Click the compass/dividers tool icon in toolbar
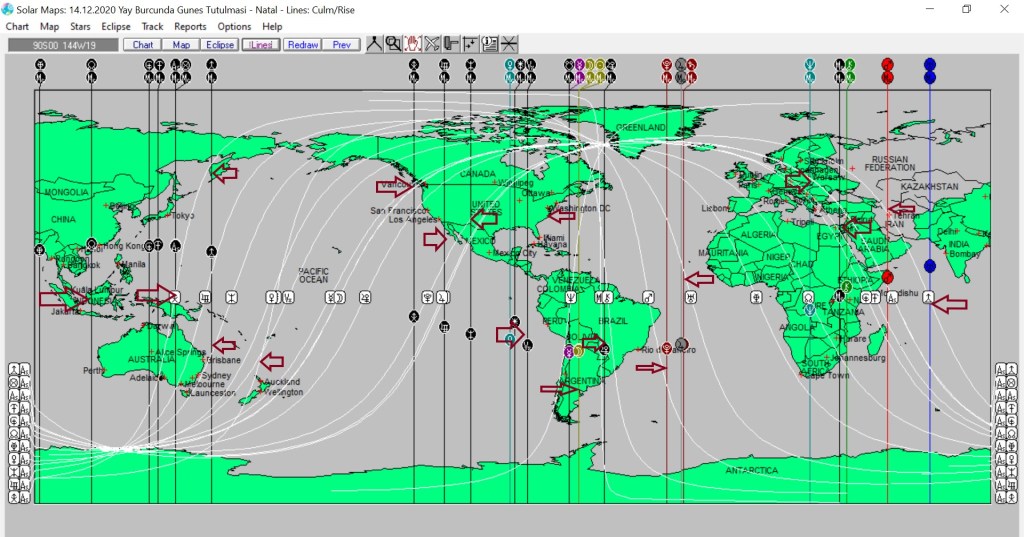Screen dimensions: 1024x537 (374, 44)
